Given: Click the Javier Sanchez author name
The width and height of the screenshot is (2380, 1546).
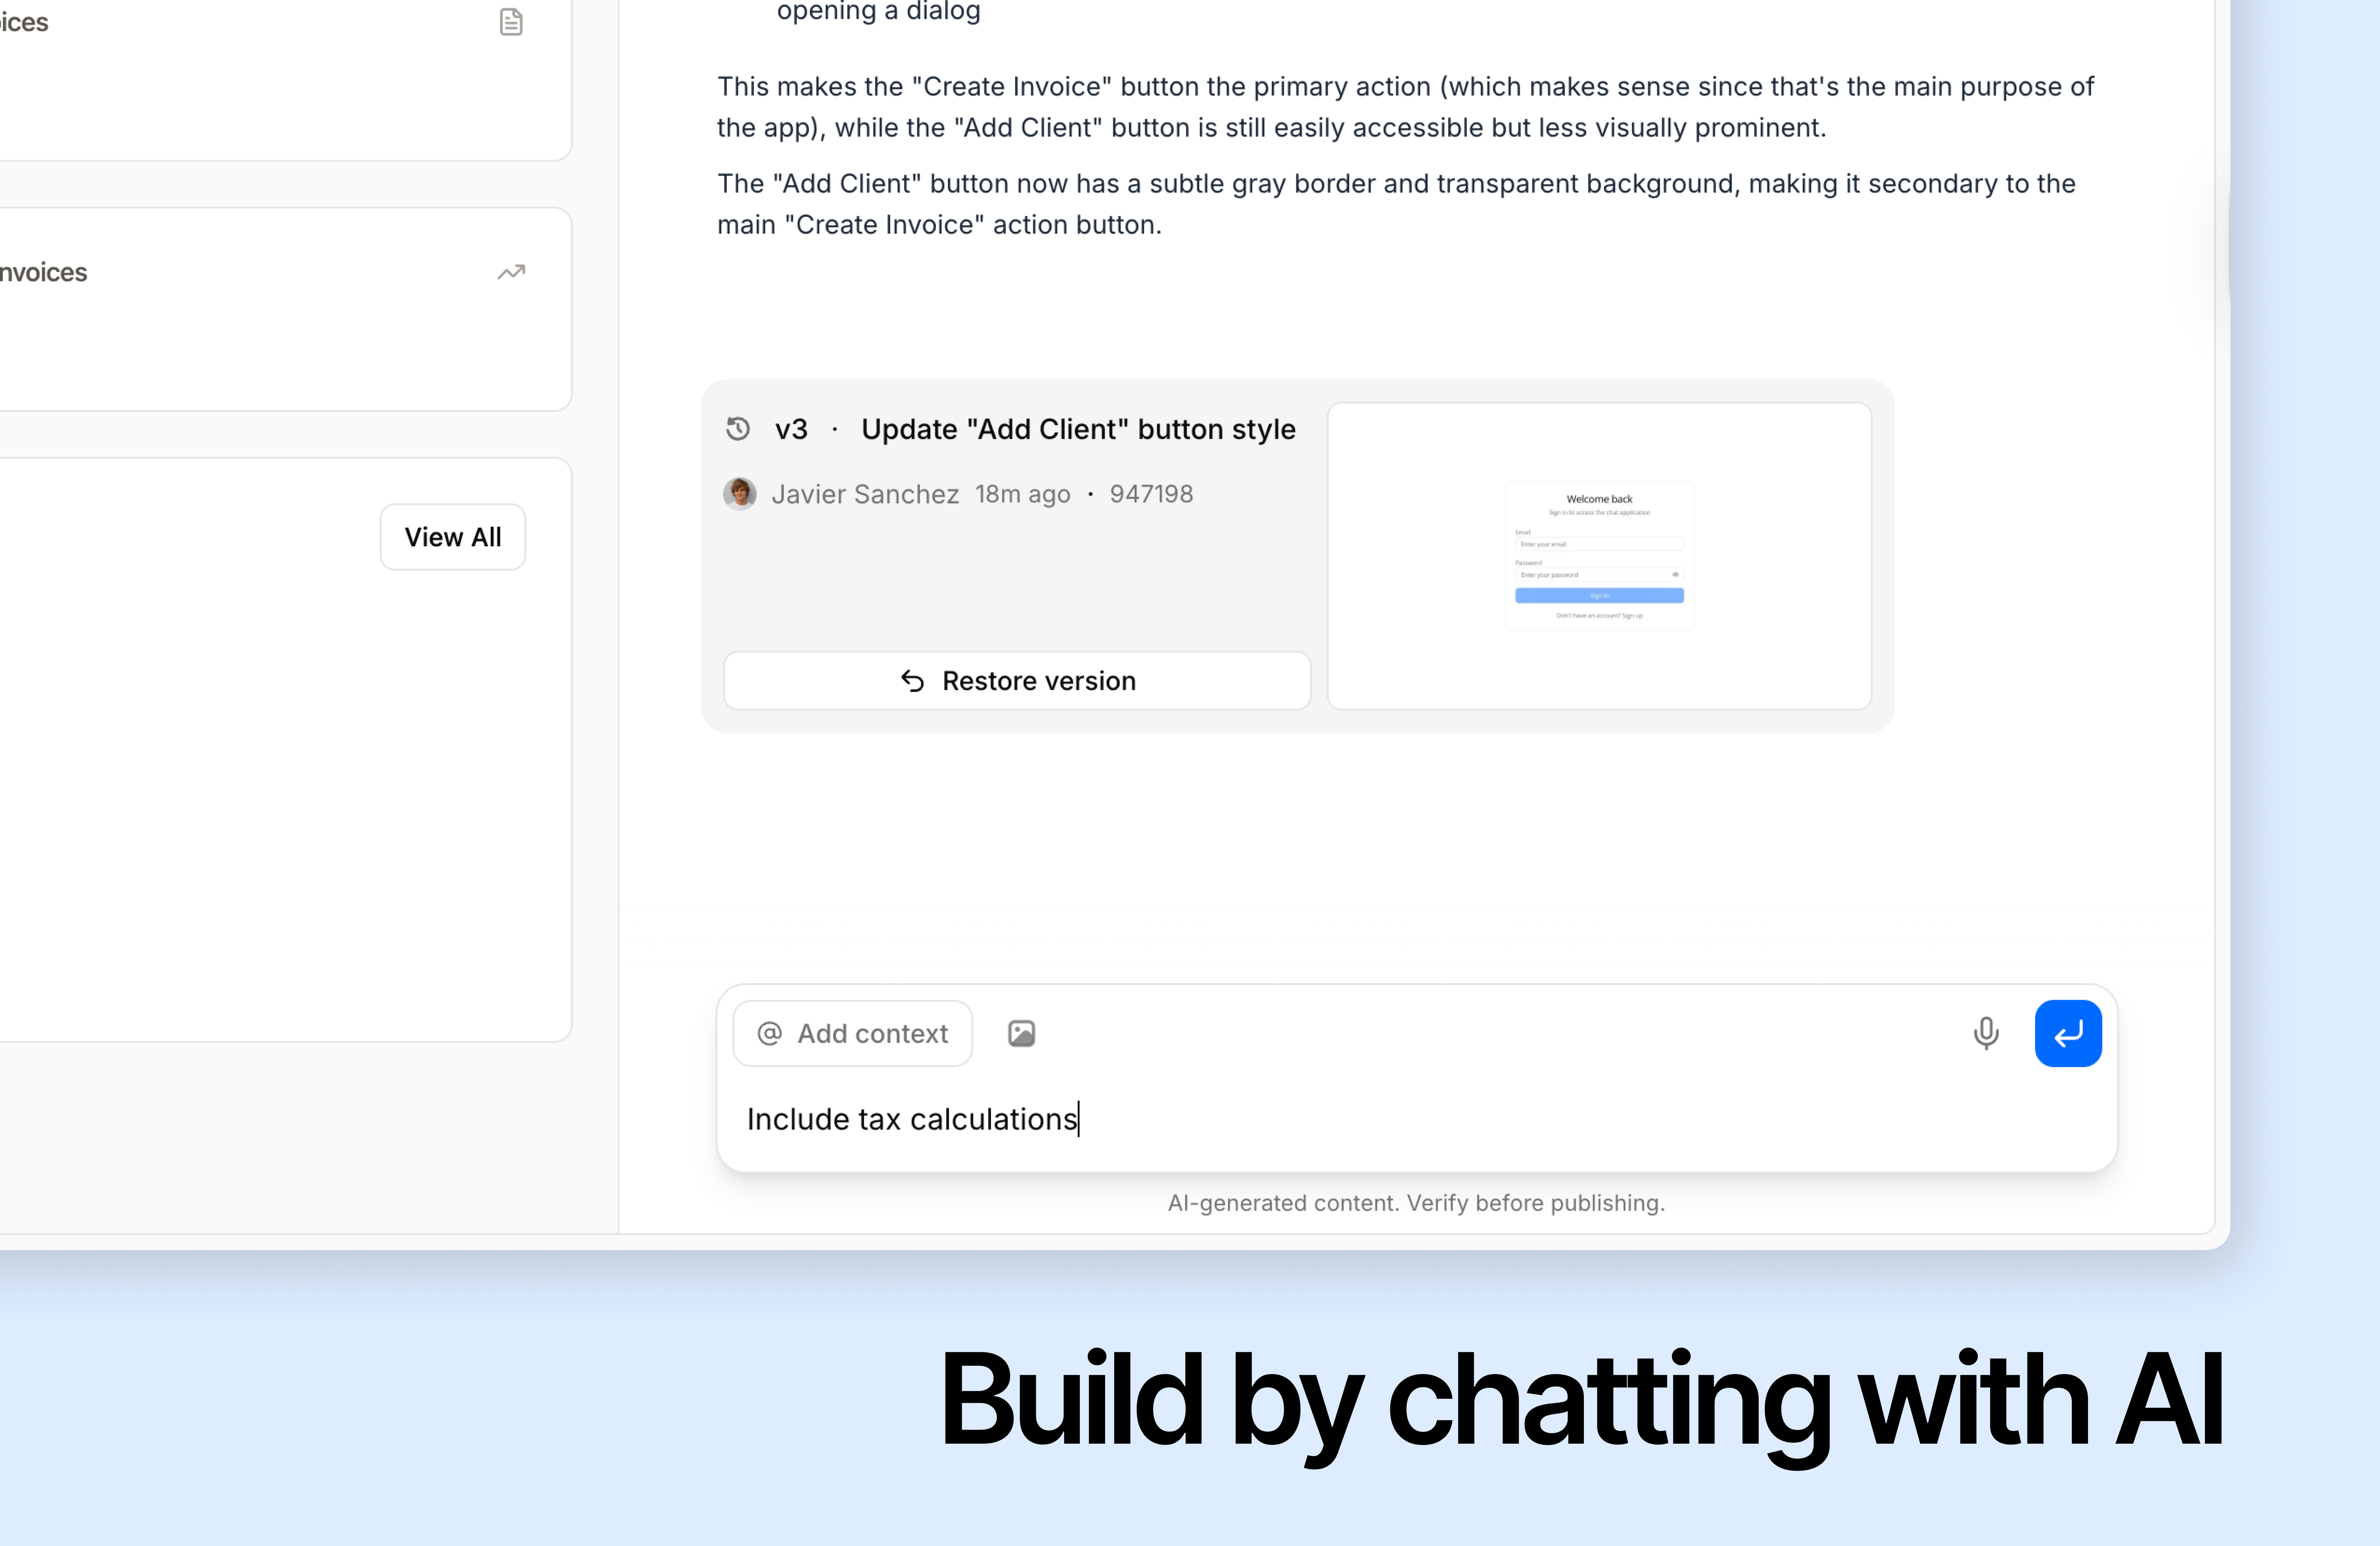Looking at the screenshot, I should [864, 494].
